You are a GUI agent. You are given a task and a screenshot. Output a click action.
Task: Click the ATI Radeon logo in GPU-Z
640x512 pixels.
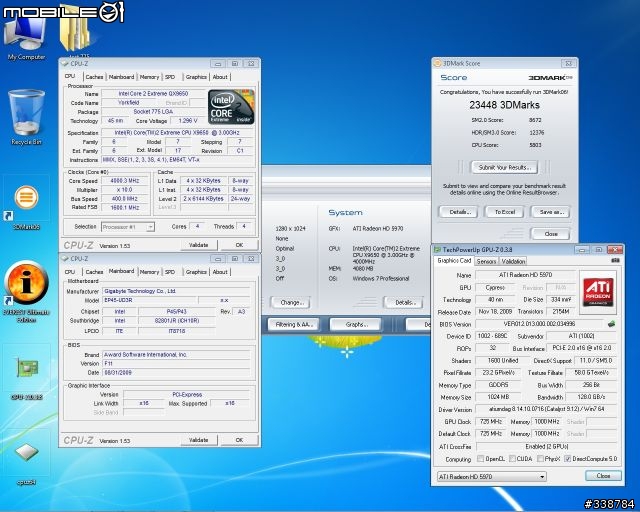click(598, 292)
